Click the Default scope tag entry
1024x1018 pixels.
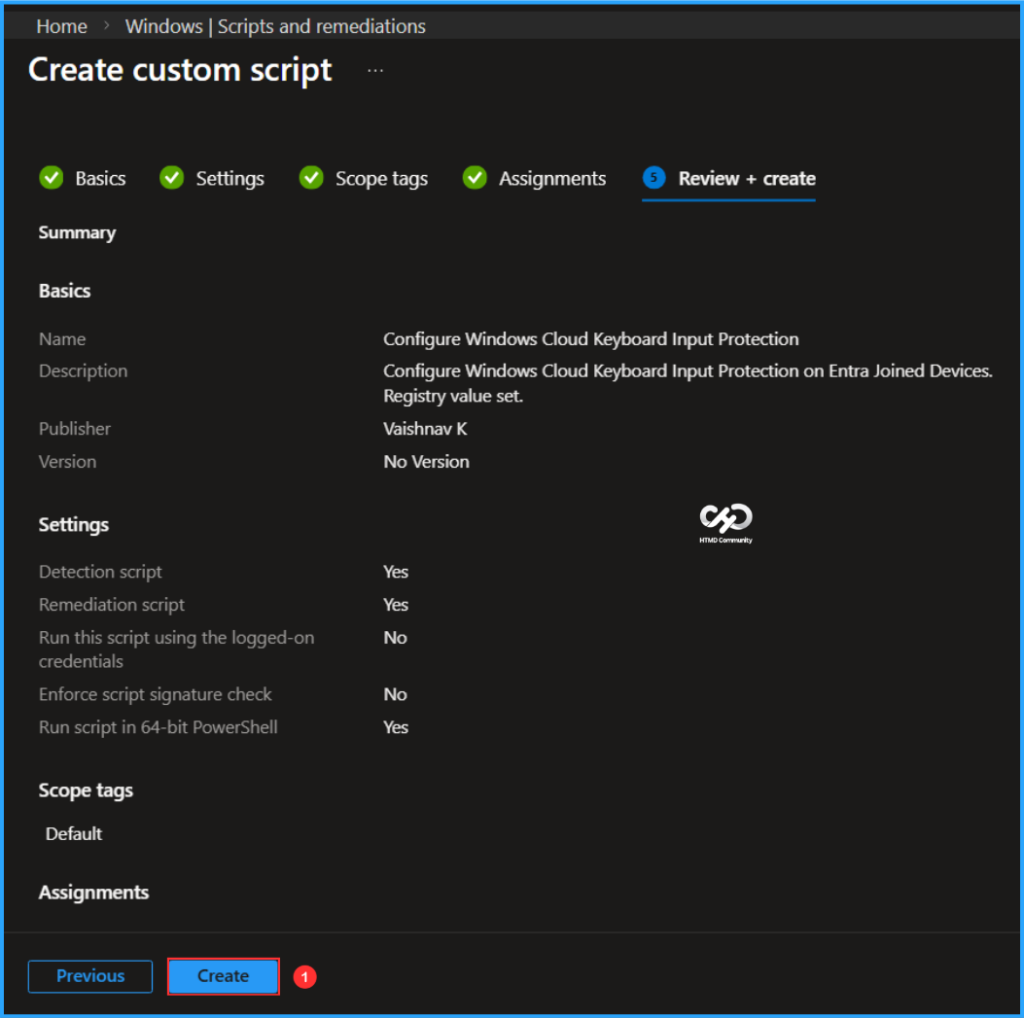point(73,833)
